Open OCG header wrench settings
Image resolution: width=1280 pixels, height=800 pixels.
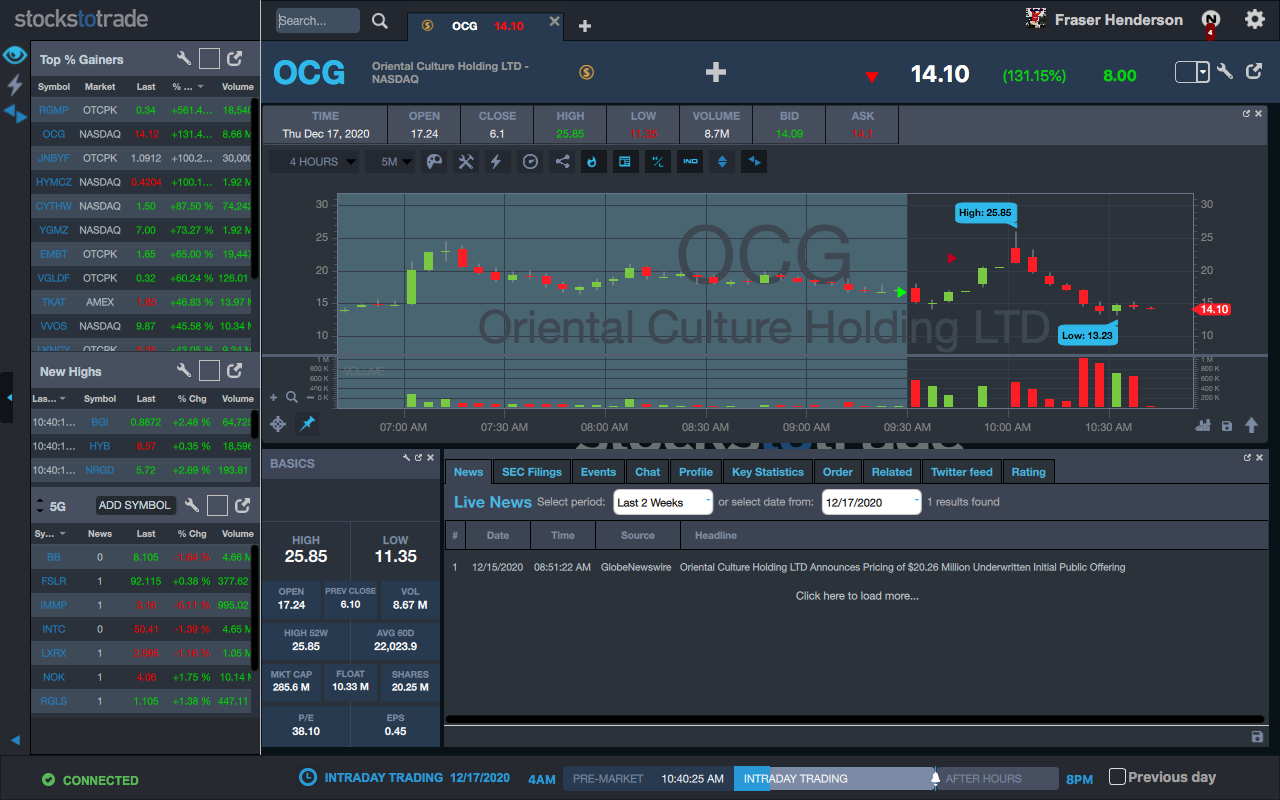pos(1225,72)
